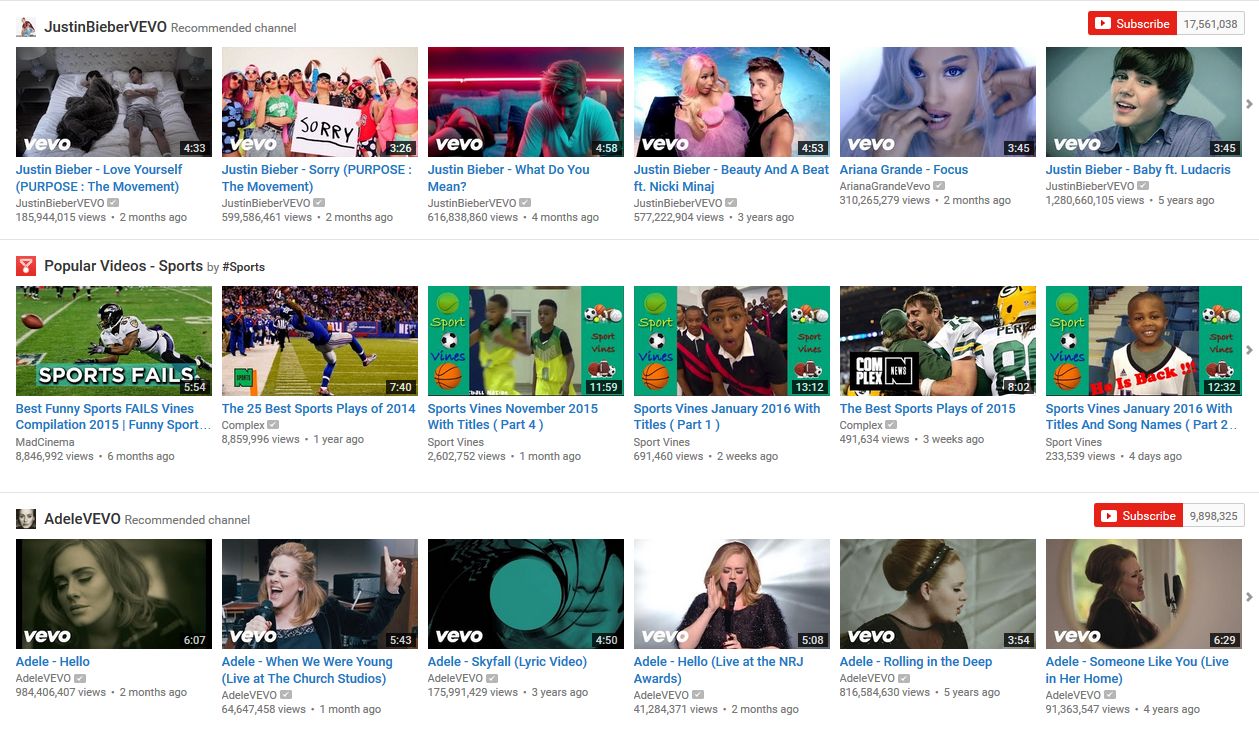Open 'Beauty And A Beat ft. Nicki Minaj' title

click(x=731, y=178)
